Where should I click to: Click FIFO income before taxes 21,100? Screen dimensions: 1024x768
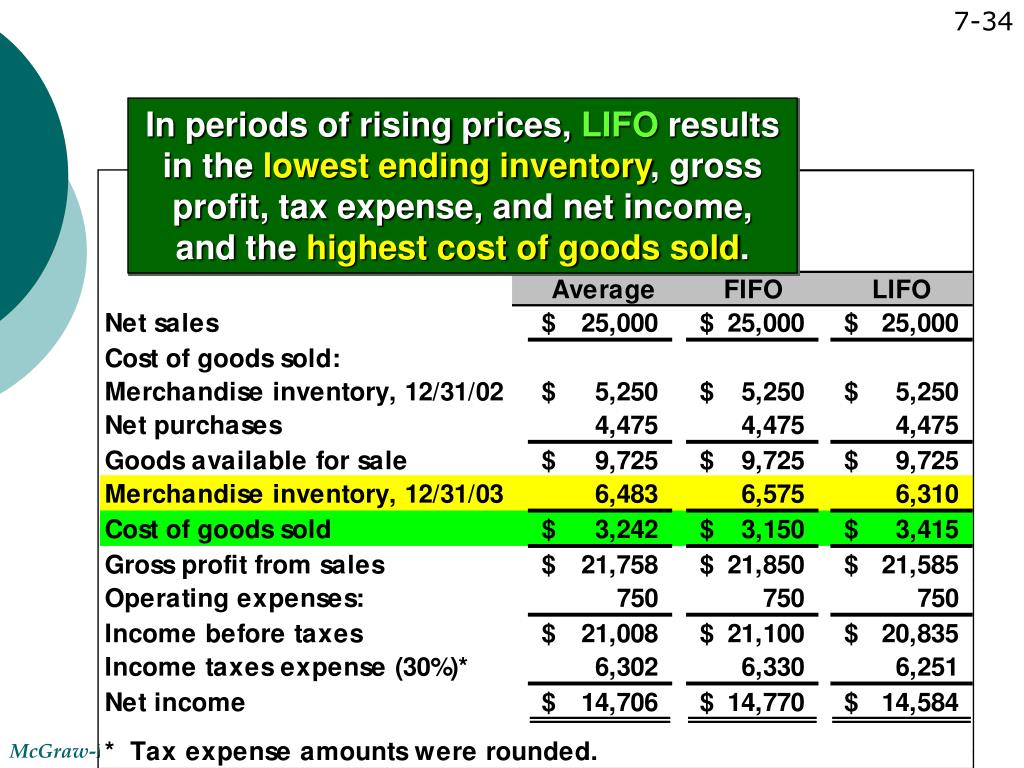766,633
